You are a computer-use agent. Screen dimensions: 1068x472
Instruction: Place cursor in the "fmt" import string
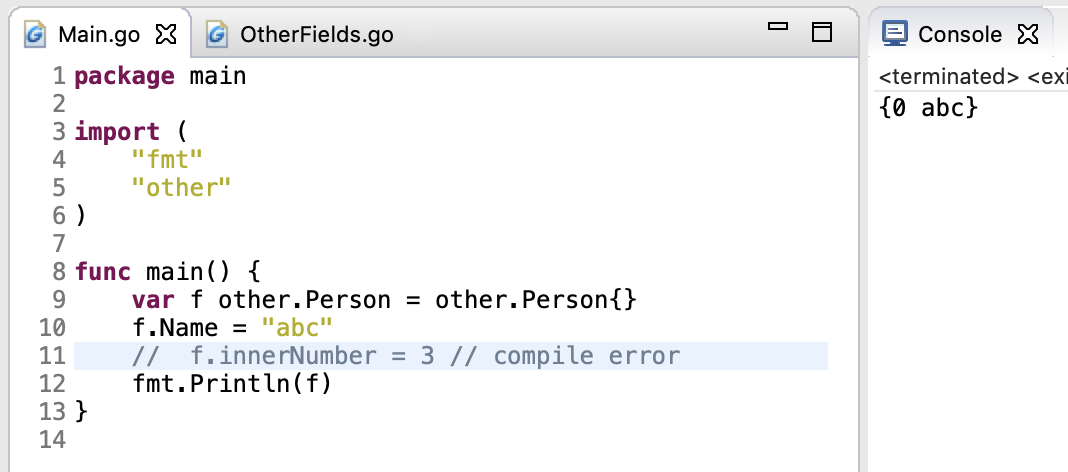coord(167,159)
